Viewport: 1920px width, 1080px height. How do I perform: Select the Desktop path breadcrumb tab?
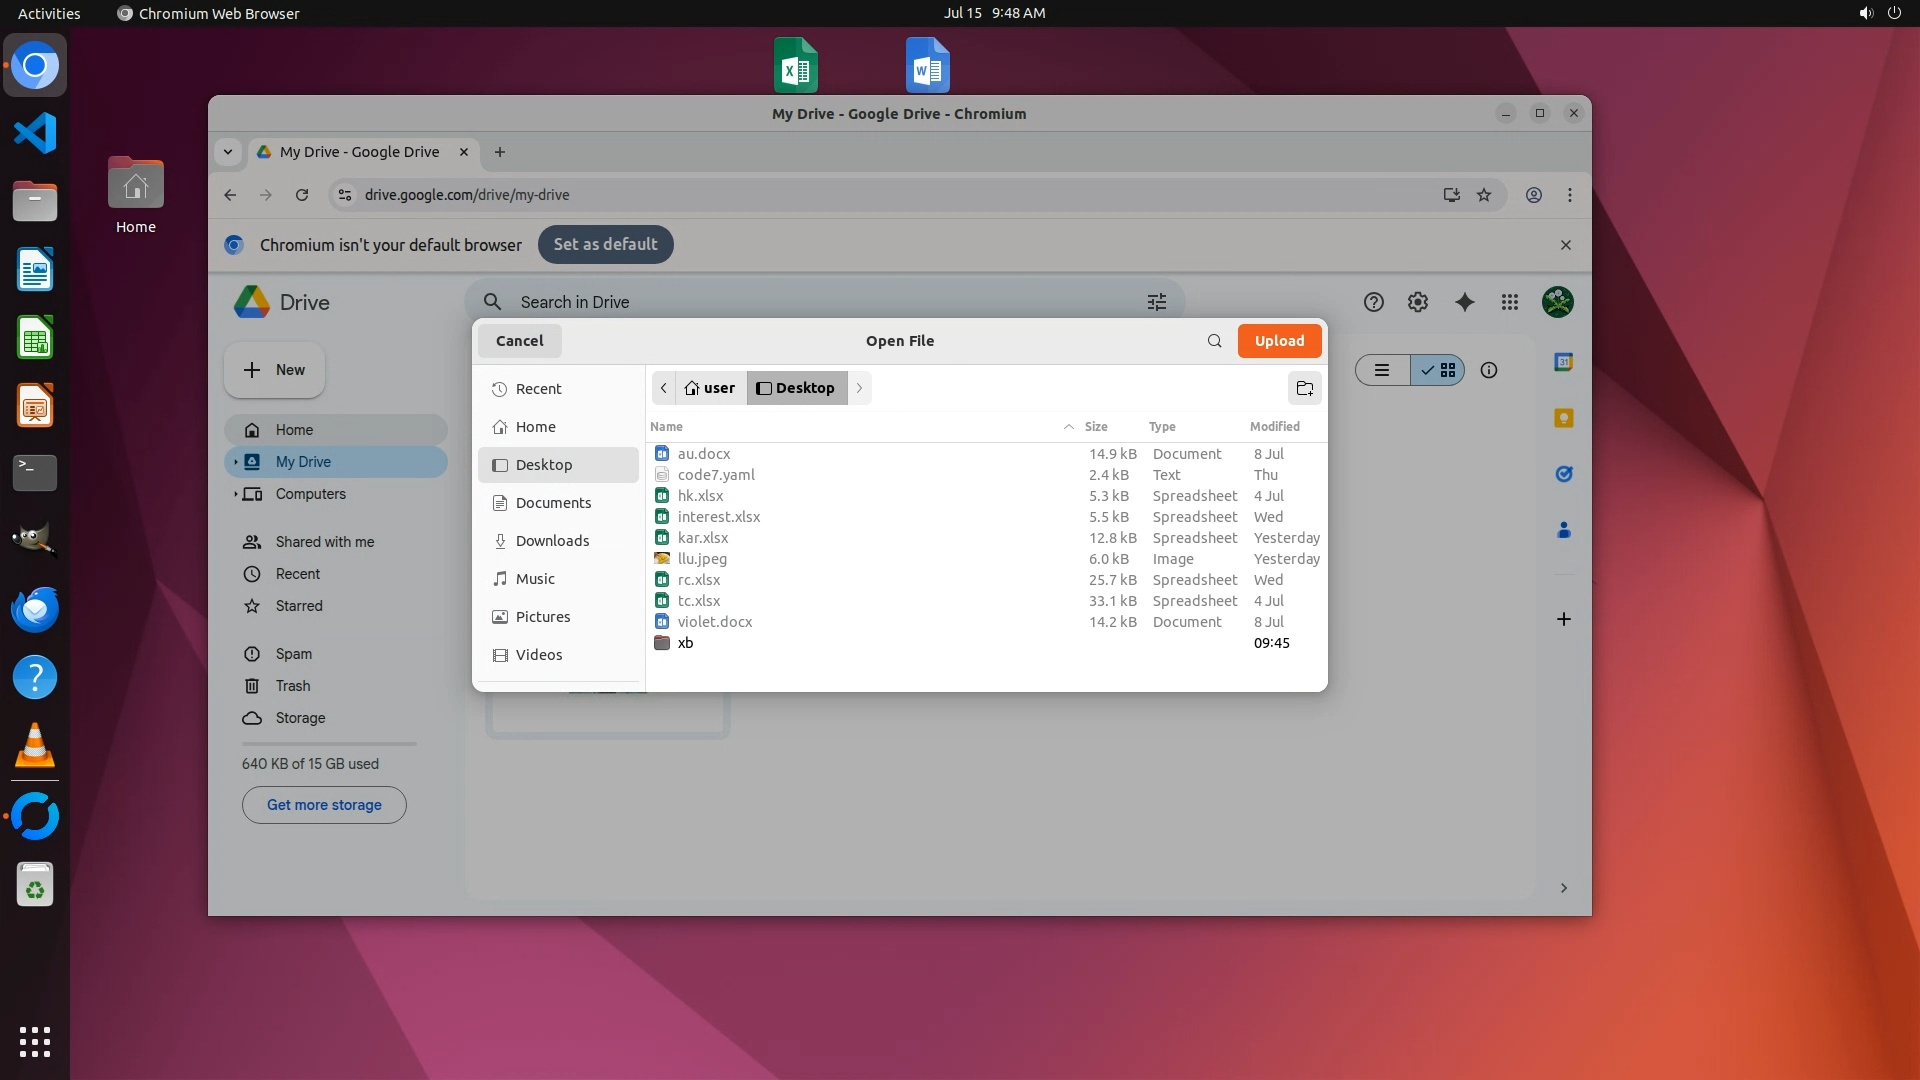pos(796,388)
